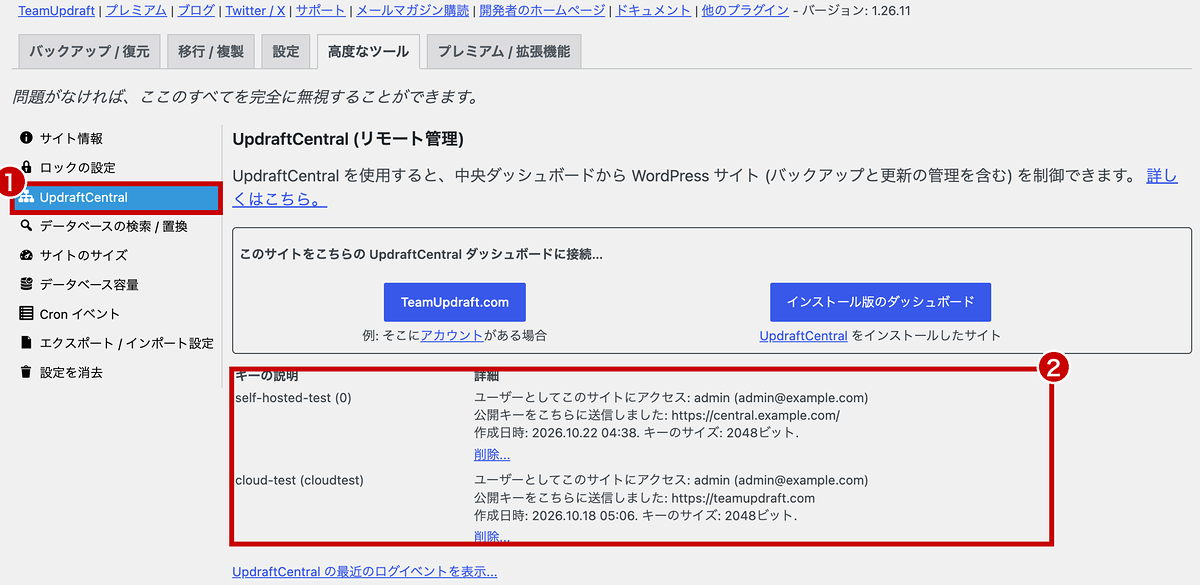Click the cloud-test (cloudtest) key name

299,480
